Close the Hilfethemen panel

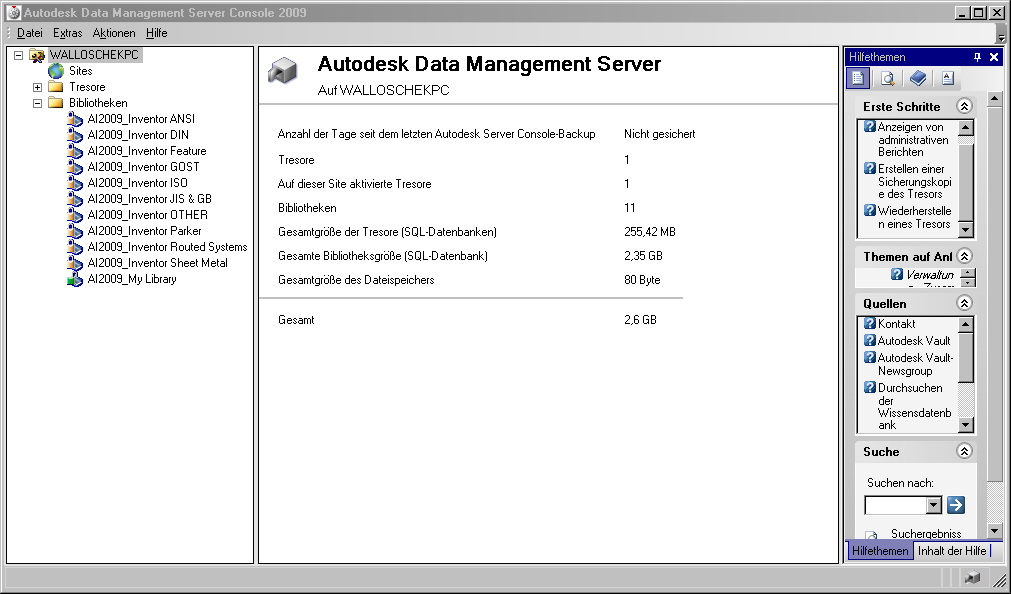pyautogui.click(x=994, y=57)
